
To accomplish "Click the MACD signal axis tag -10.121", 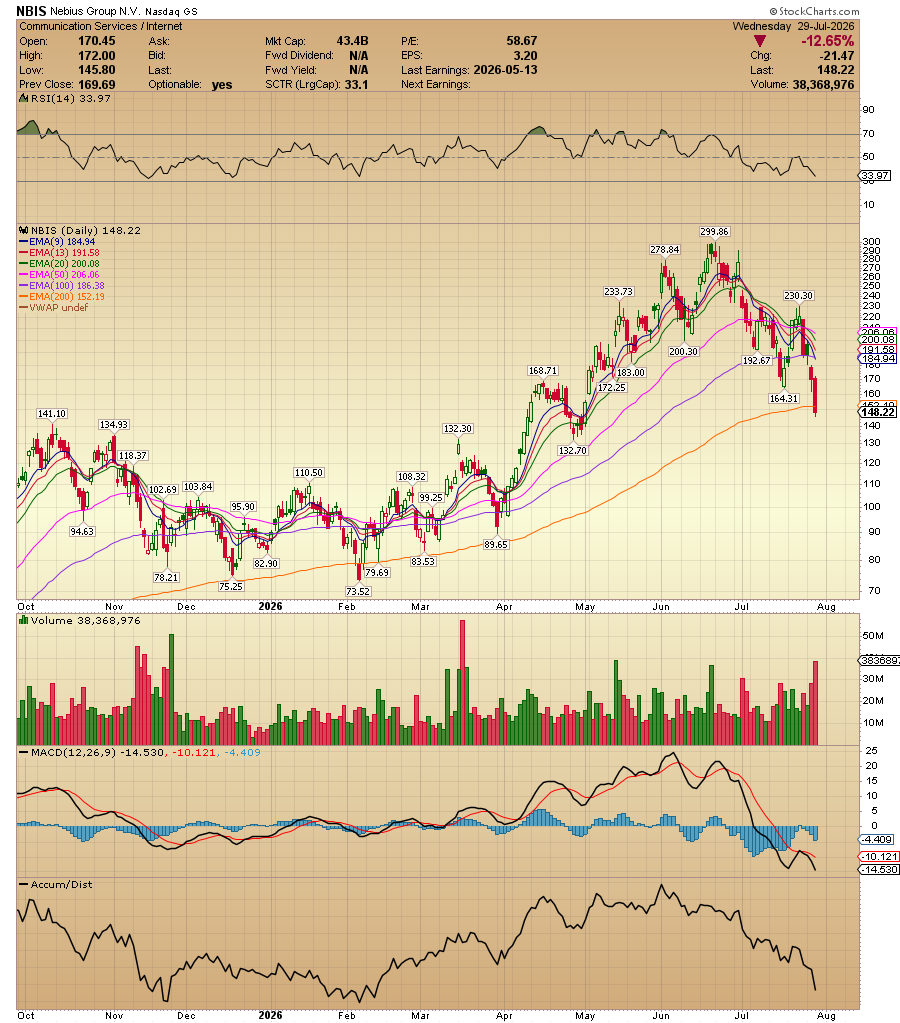I will coord(879,856).
